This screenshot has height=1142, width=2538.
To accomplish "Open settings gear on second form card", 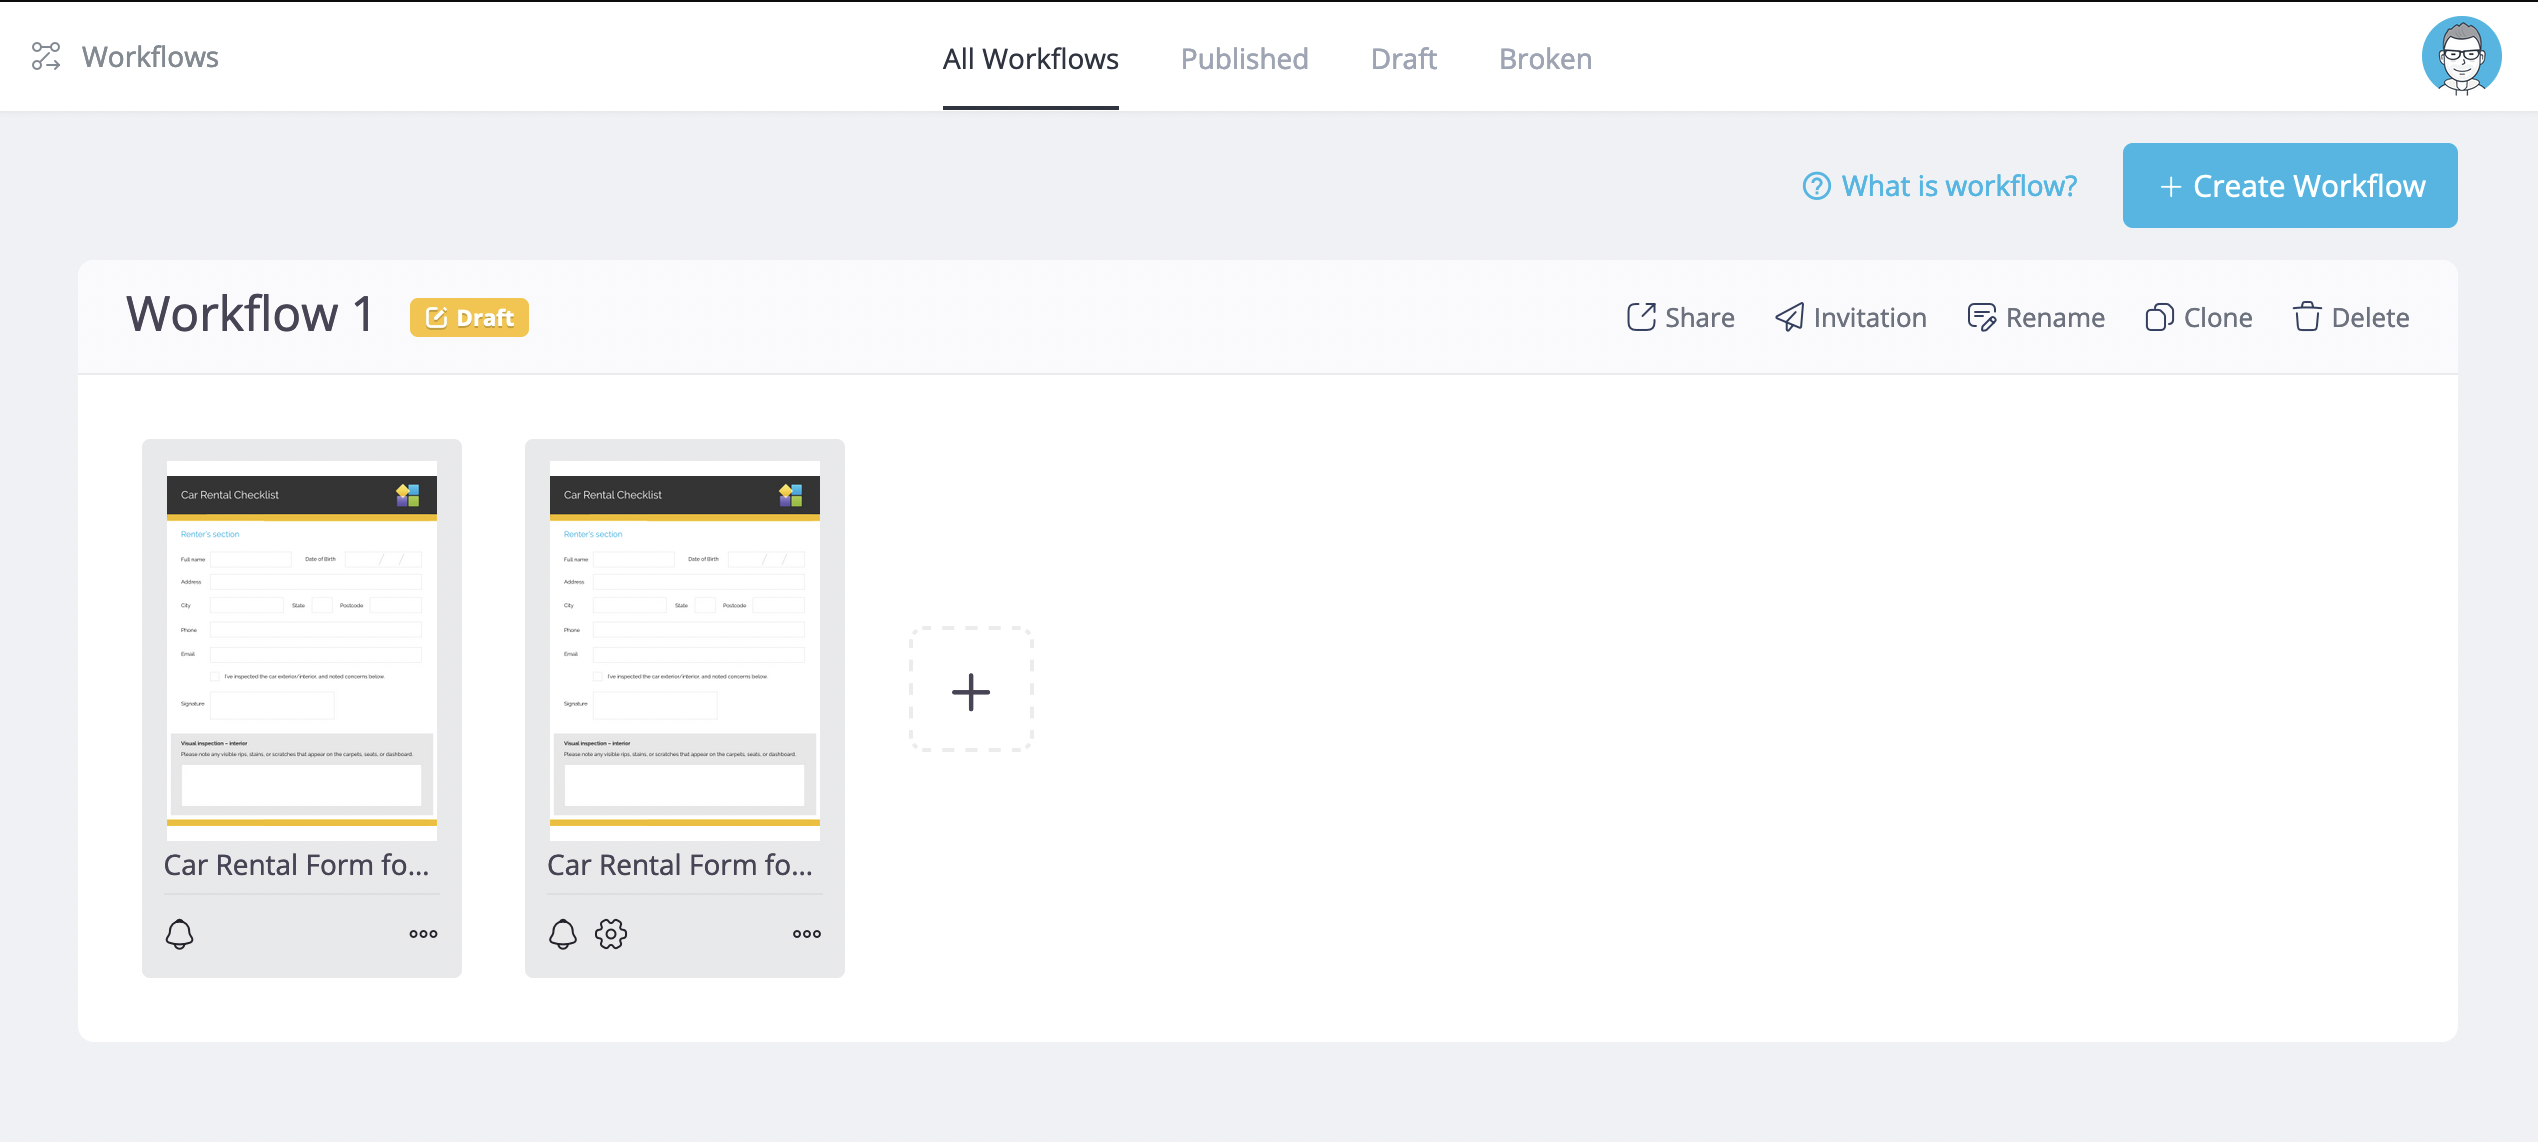I will click(x=611, y=933).
